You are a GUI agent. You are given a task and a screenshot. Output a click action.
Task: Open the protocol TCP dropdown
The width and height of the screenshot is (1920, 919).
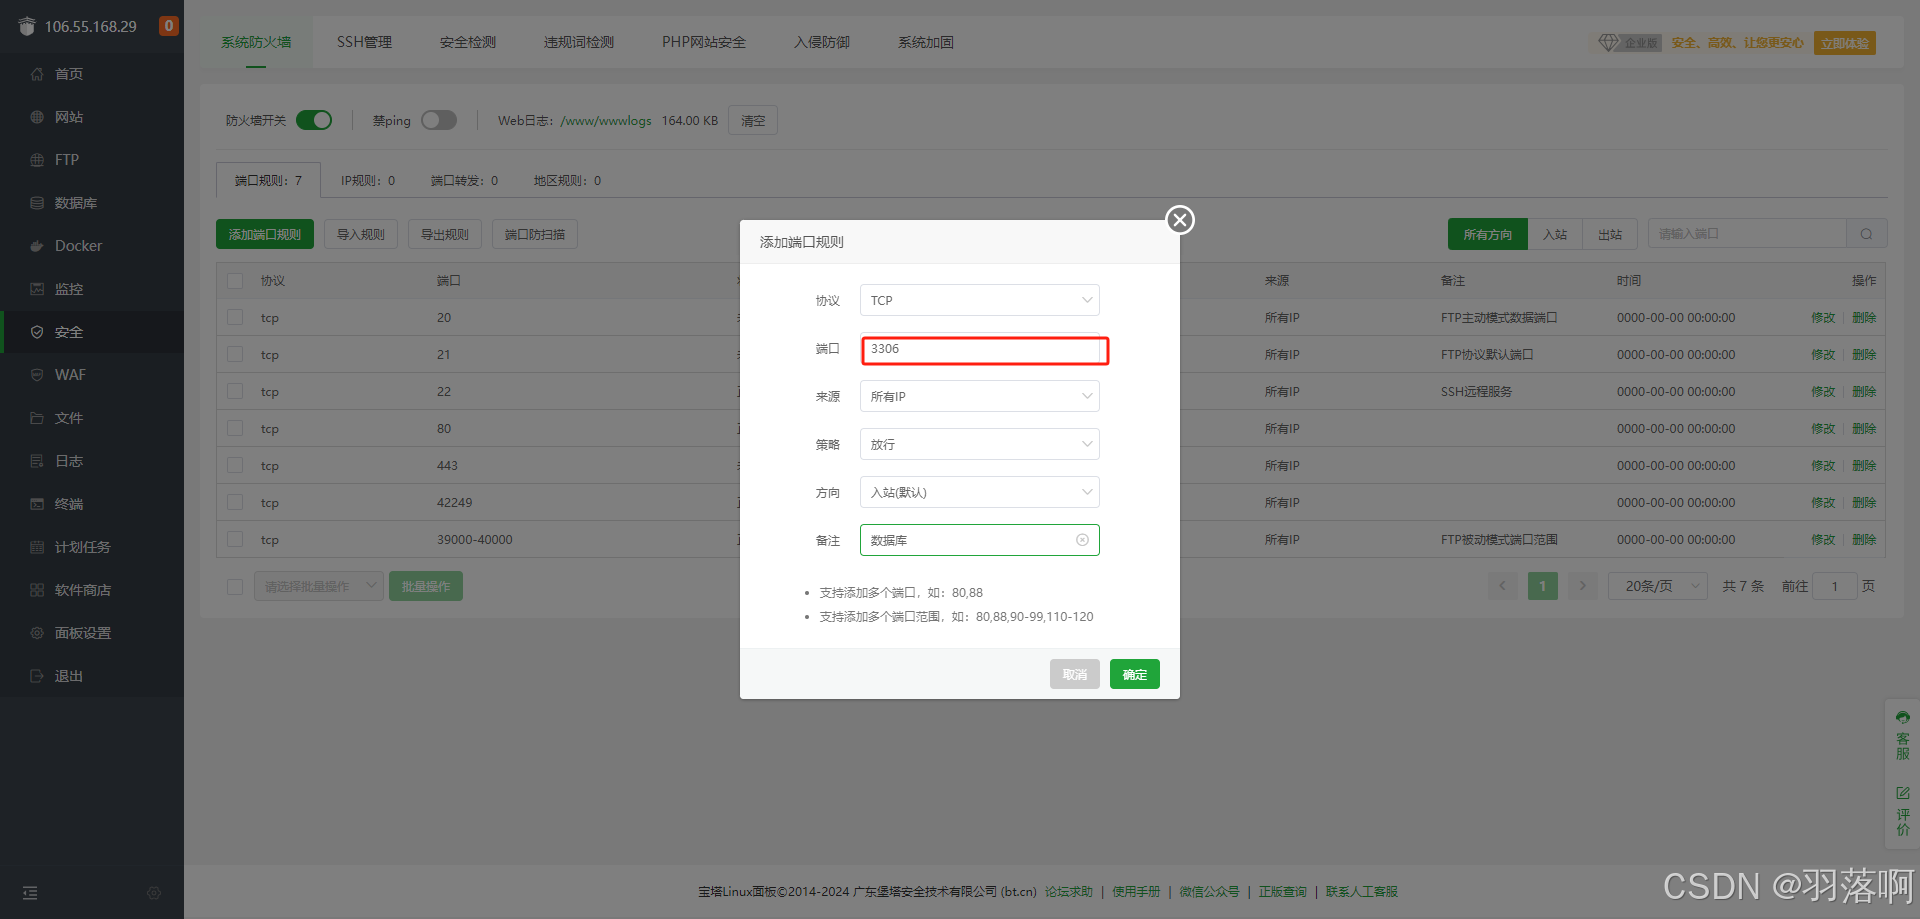(x=979, y=300)
